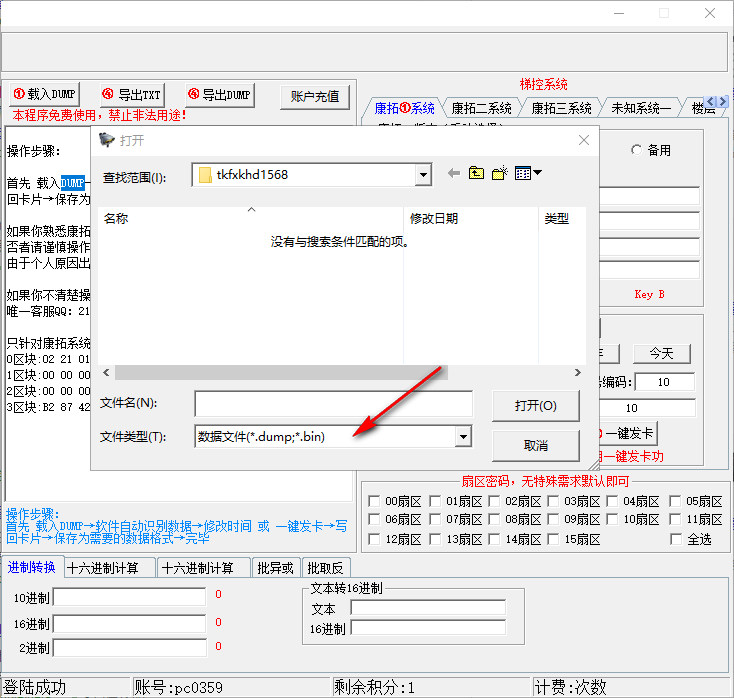Check the 03扇区 checkbox
This screenshot has width=734, height=698.
553,501
